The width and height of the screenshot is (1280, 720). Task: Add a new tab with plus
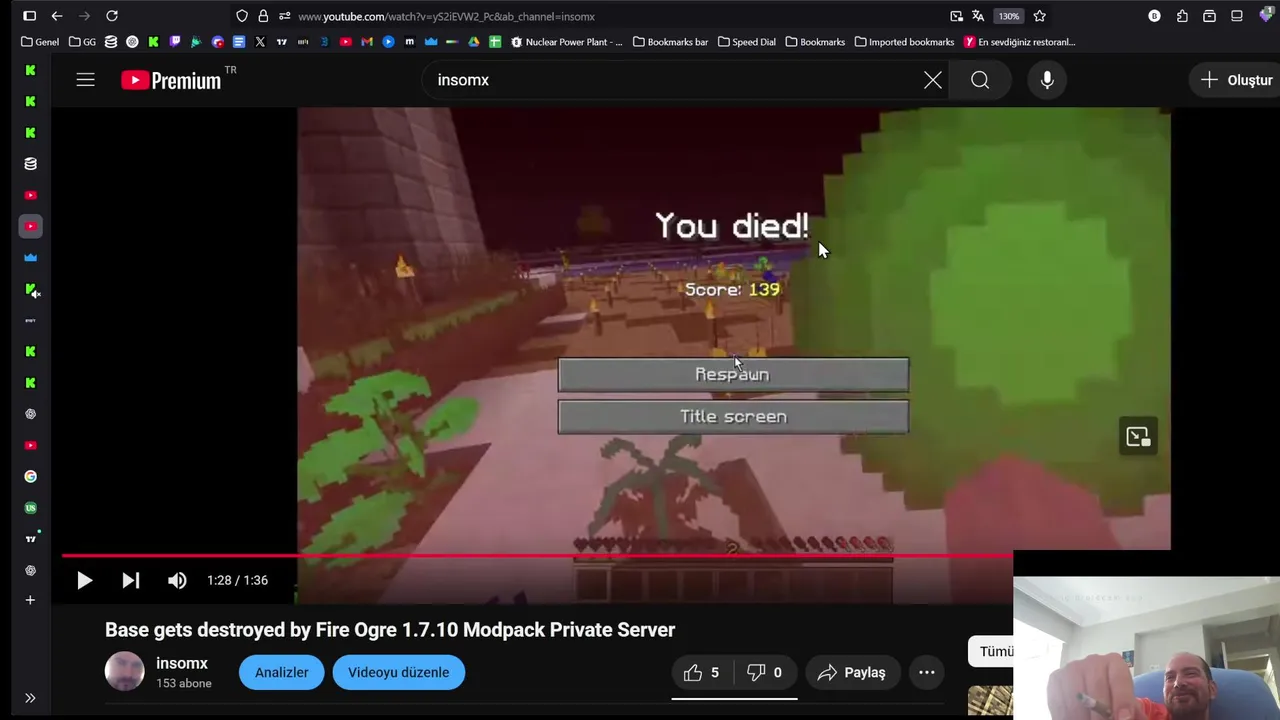(30, 600)
